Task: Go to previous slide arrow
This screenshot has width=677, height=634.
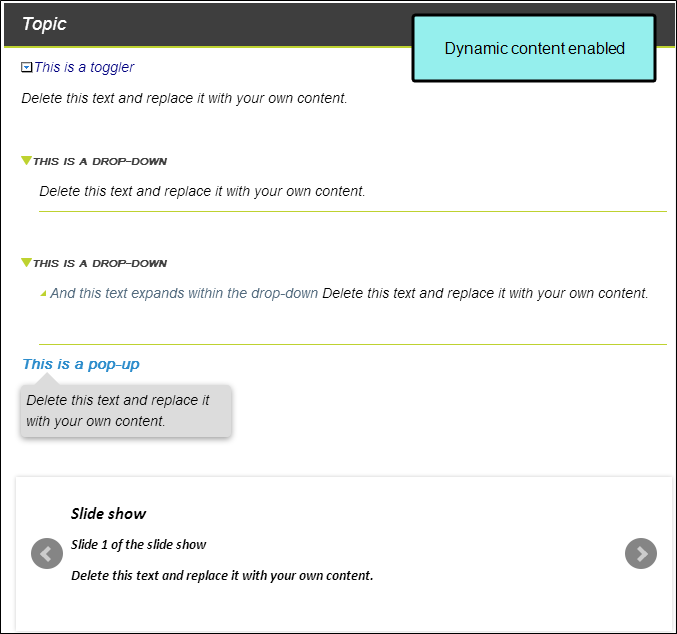Action: (x=47, y=553)
